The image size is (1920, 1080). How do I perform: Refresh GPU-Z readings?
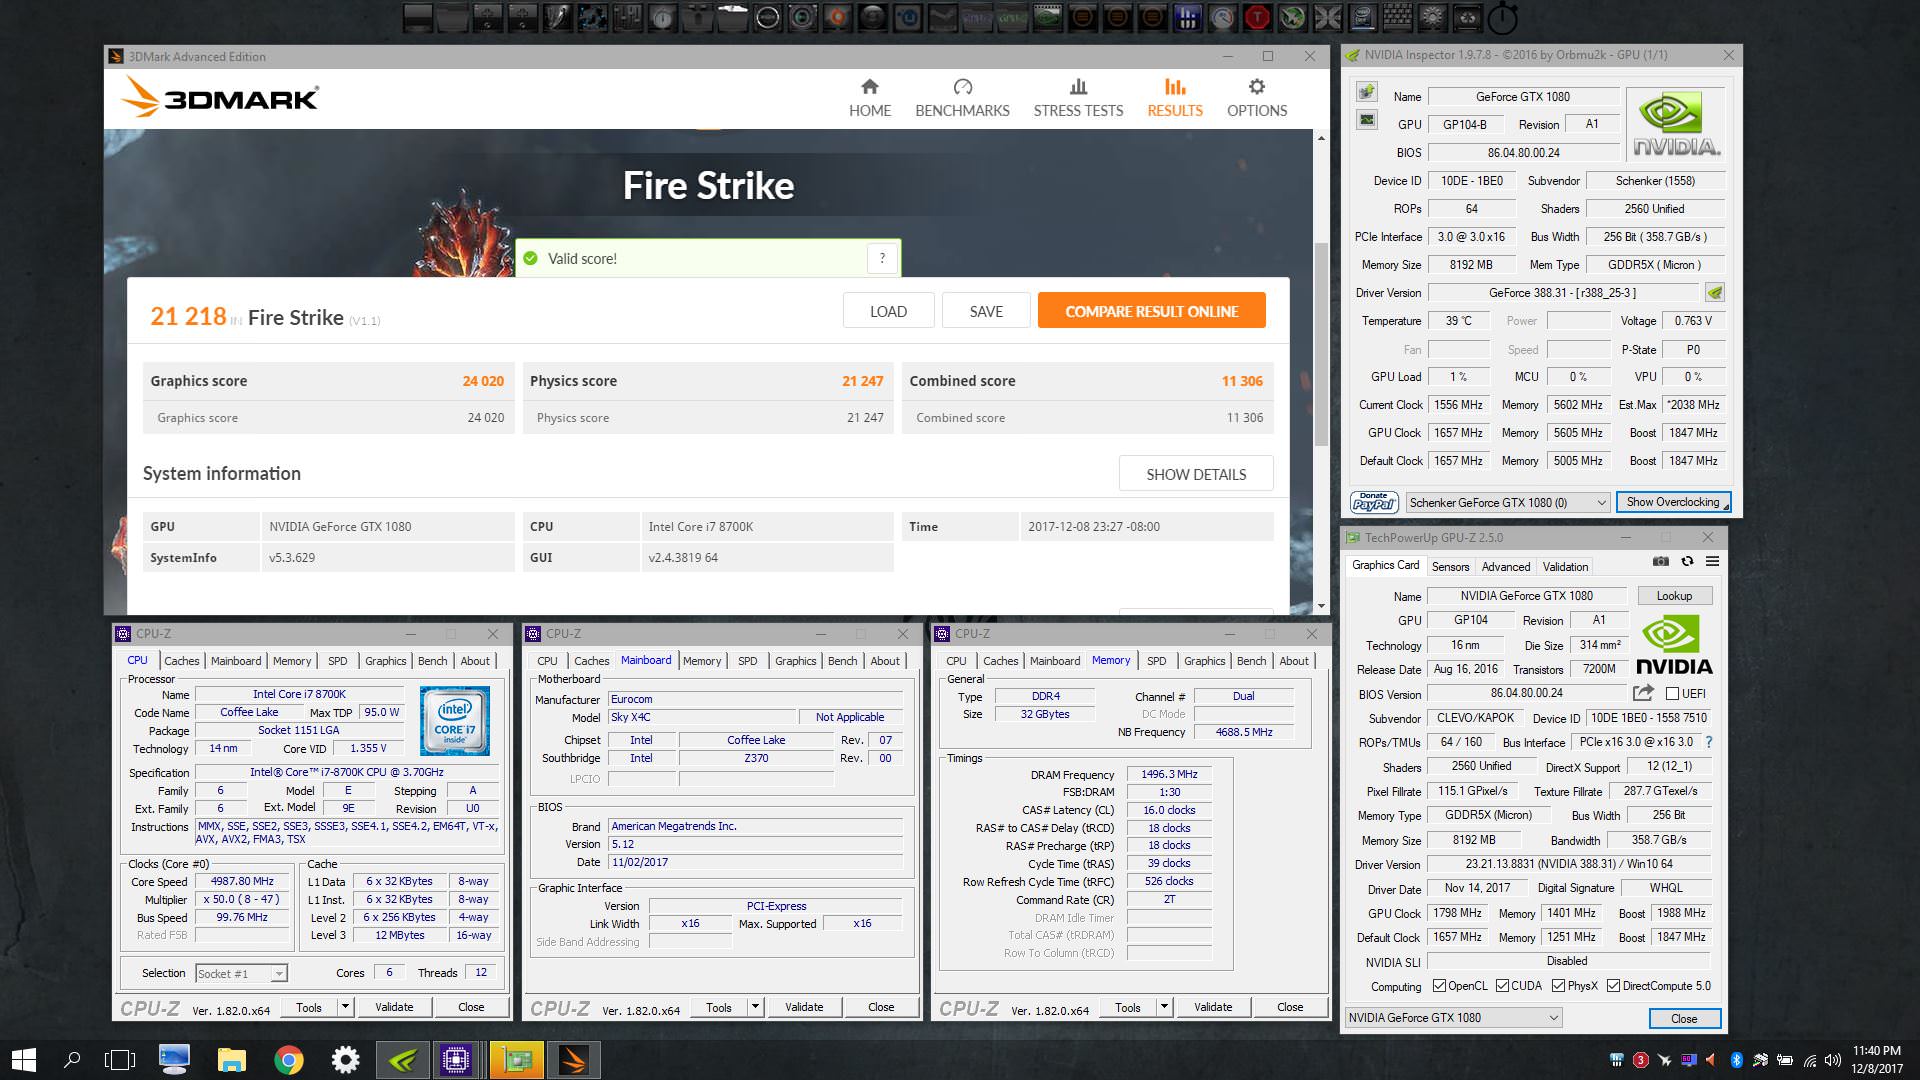click(x=1687, y=562)
